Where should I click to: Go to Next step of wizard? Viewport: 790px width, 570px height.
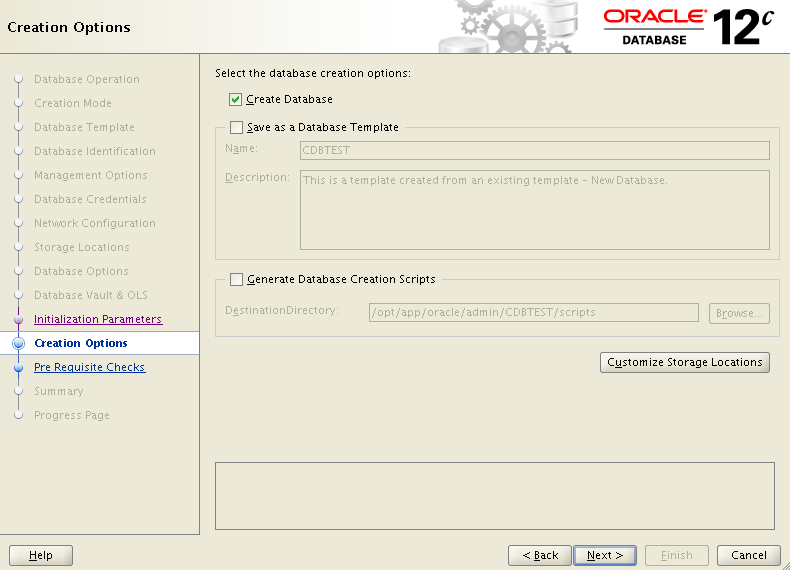[605, 555]
